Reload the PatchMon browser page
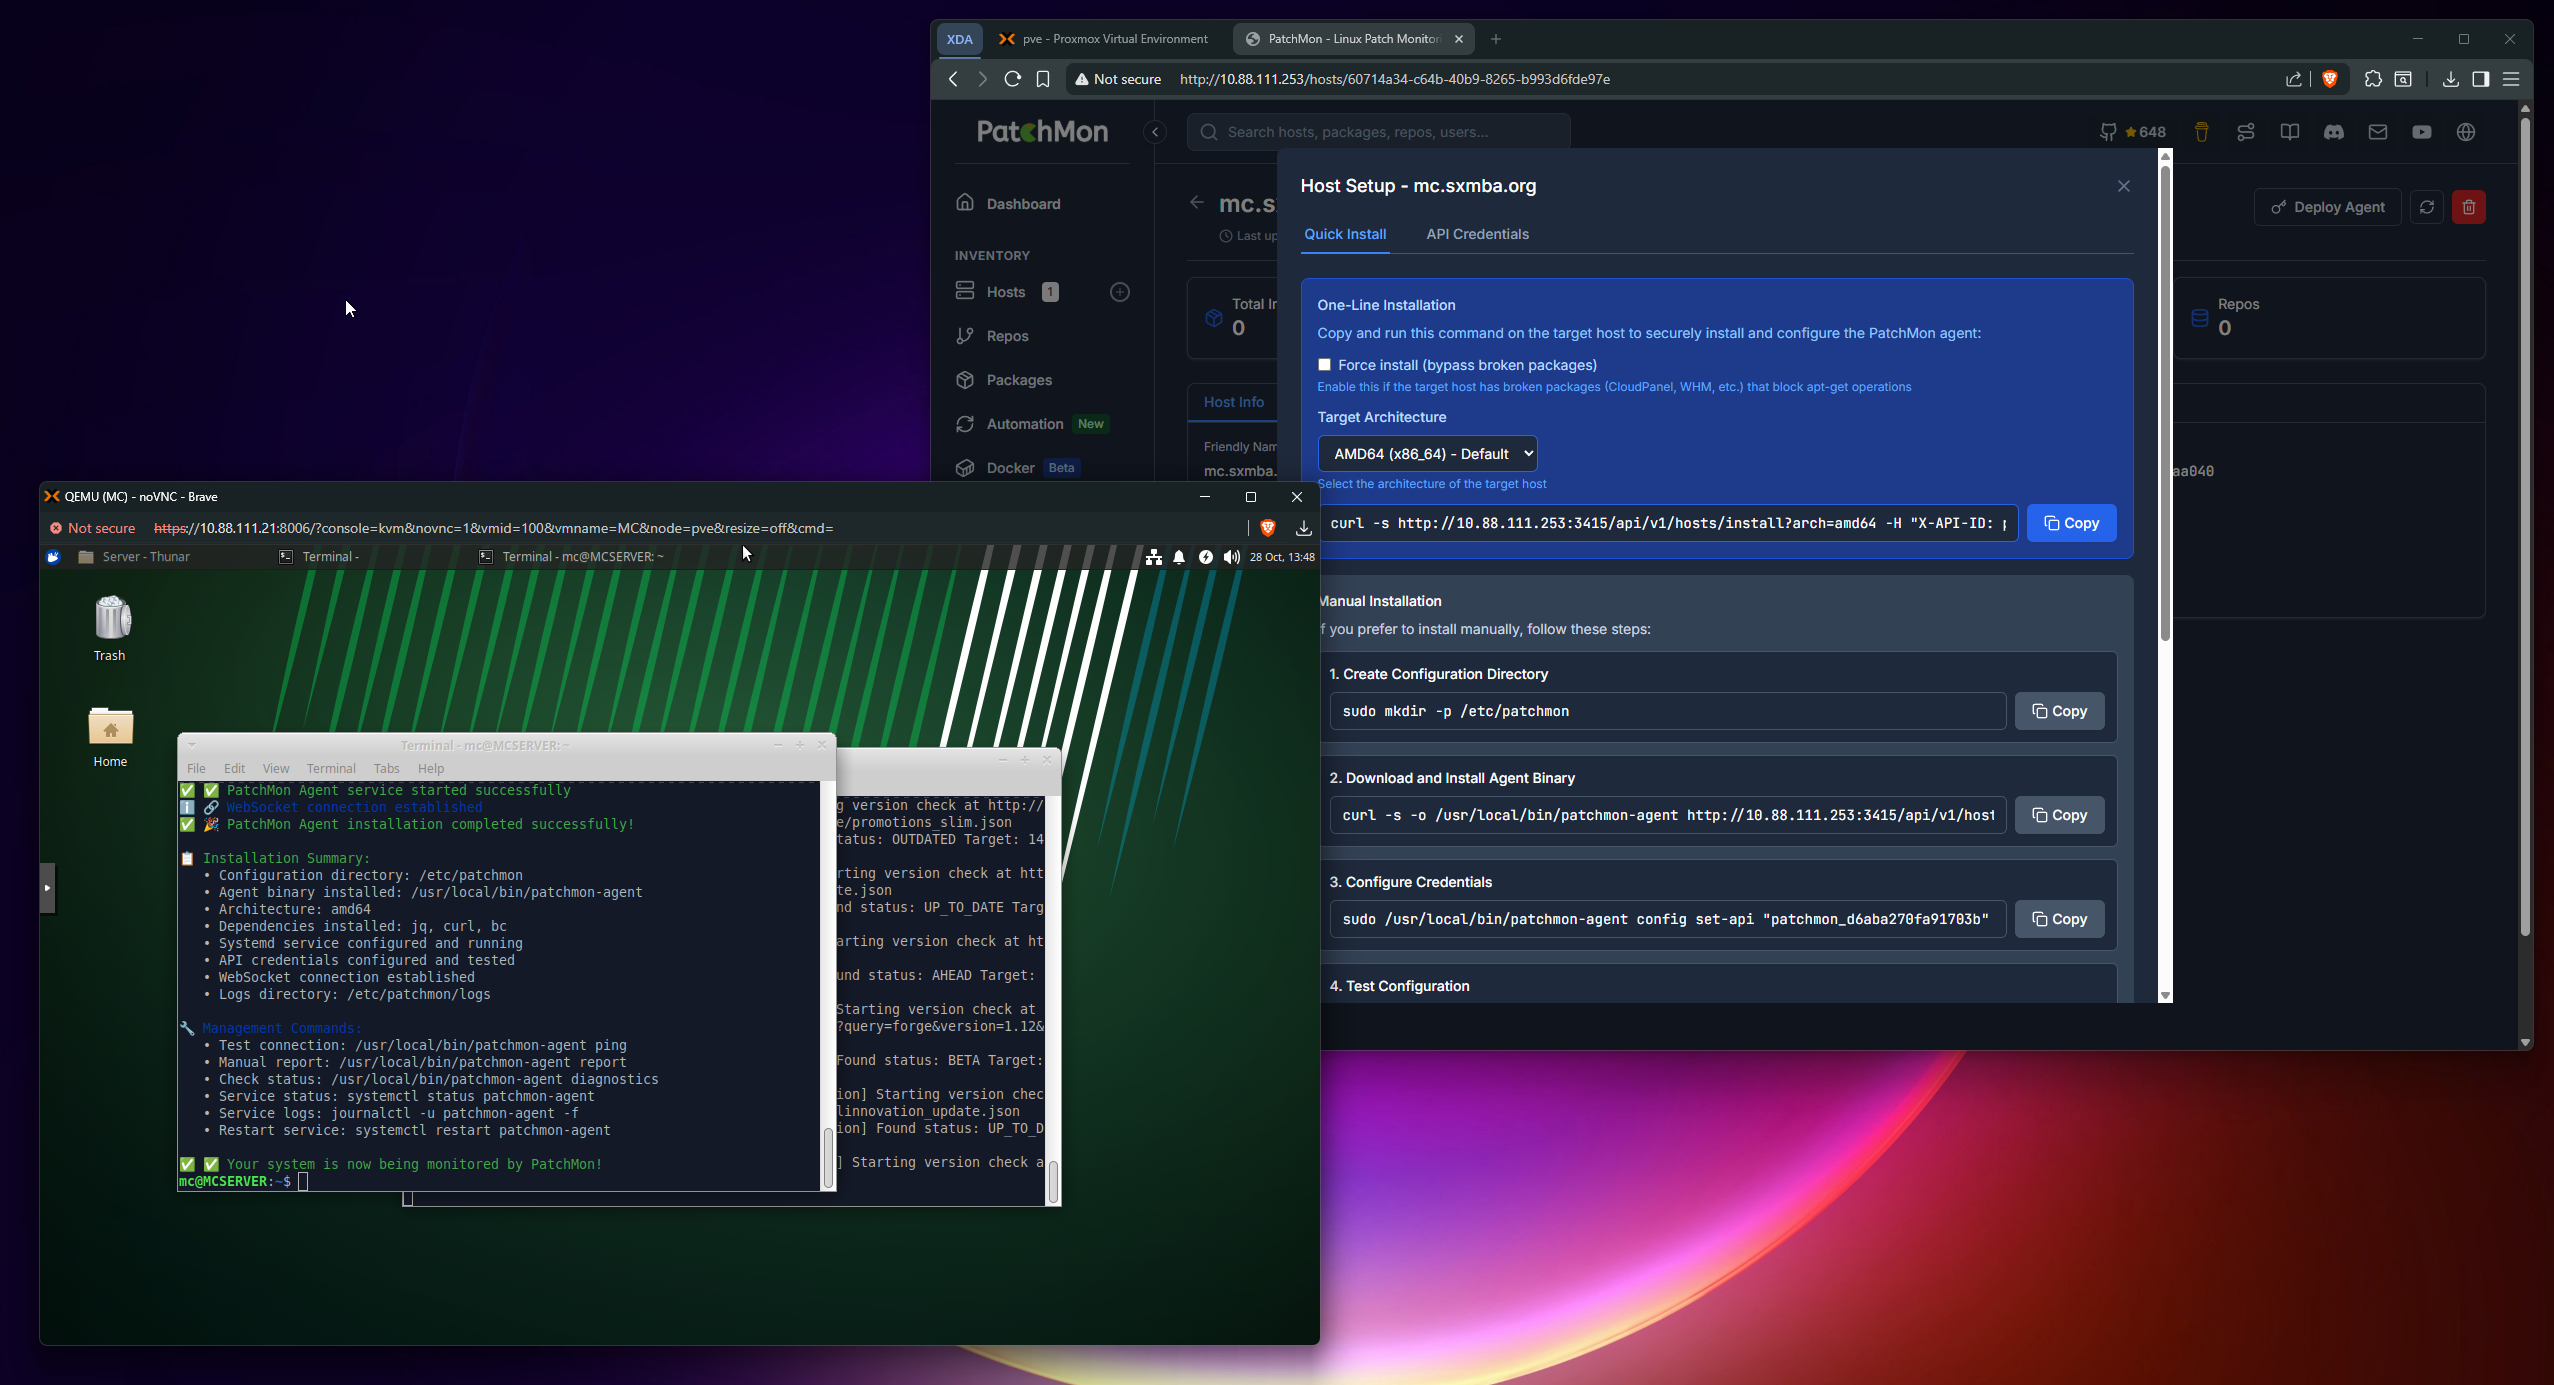The width and height of the screenshot is (2554, 1385). point(1013,79)
